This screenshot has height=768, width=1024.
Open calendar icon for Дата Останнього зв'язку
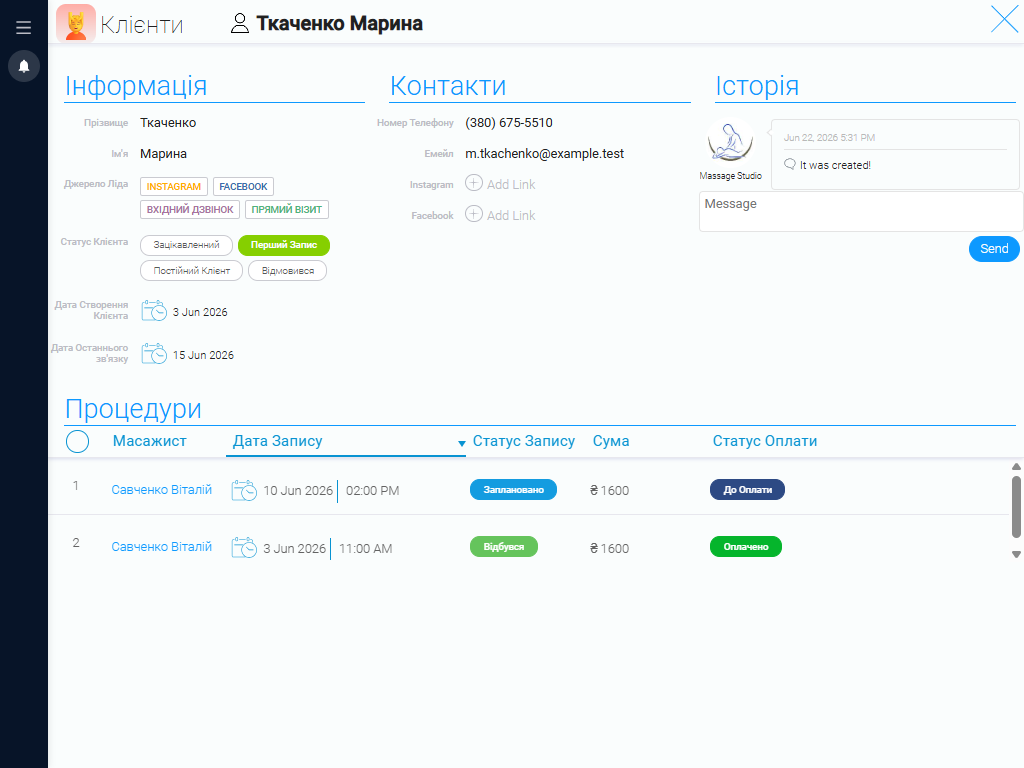[x=154, y=354]
